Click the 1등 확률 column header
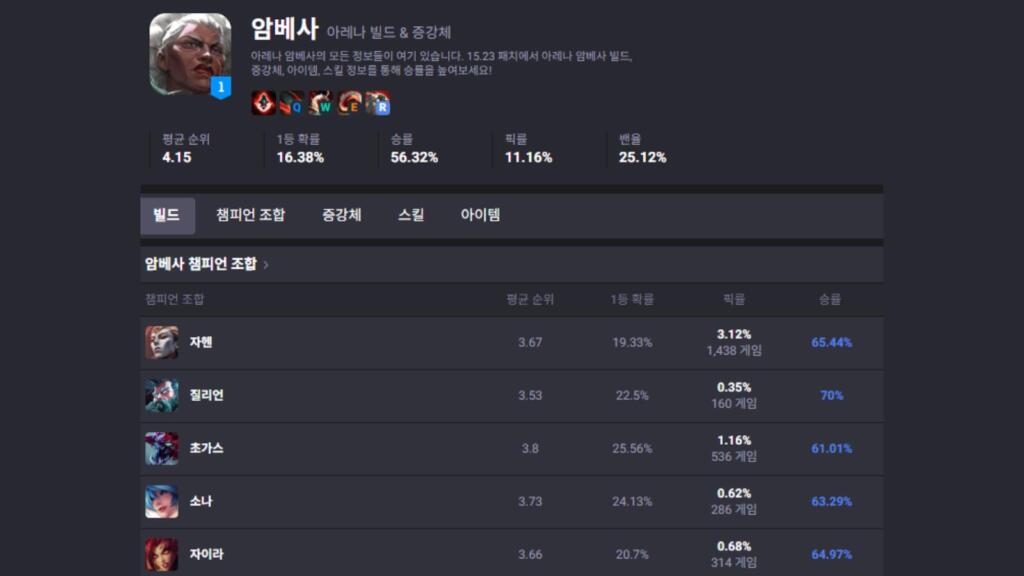Viewport: 1024px width, 576px height. pos(632,299)
